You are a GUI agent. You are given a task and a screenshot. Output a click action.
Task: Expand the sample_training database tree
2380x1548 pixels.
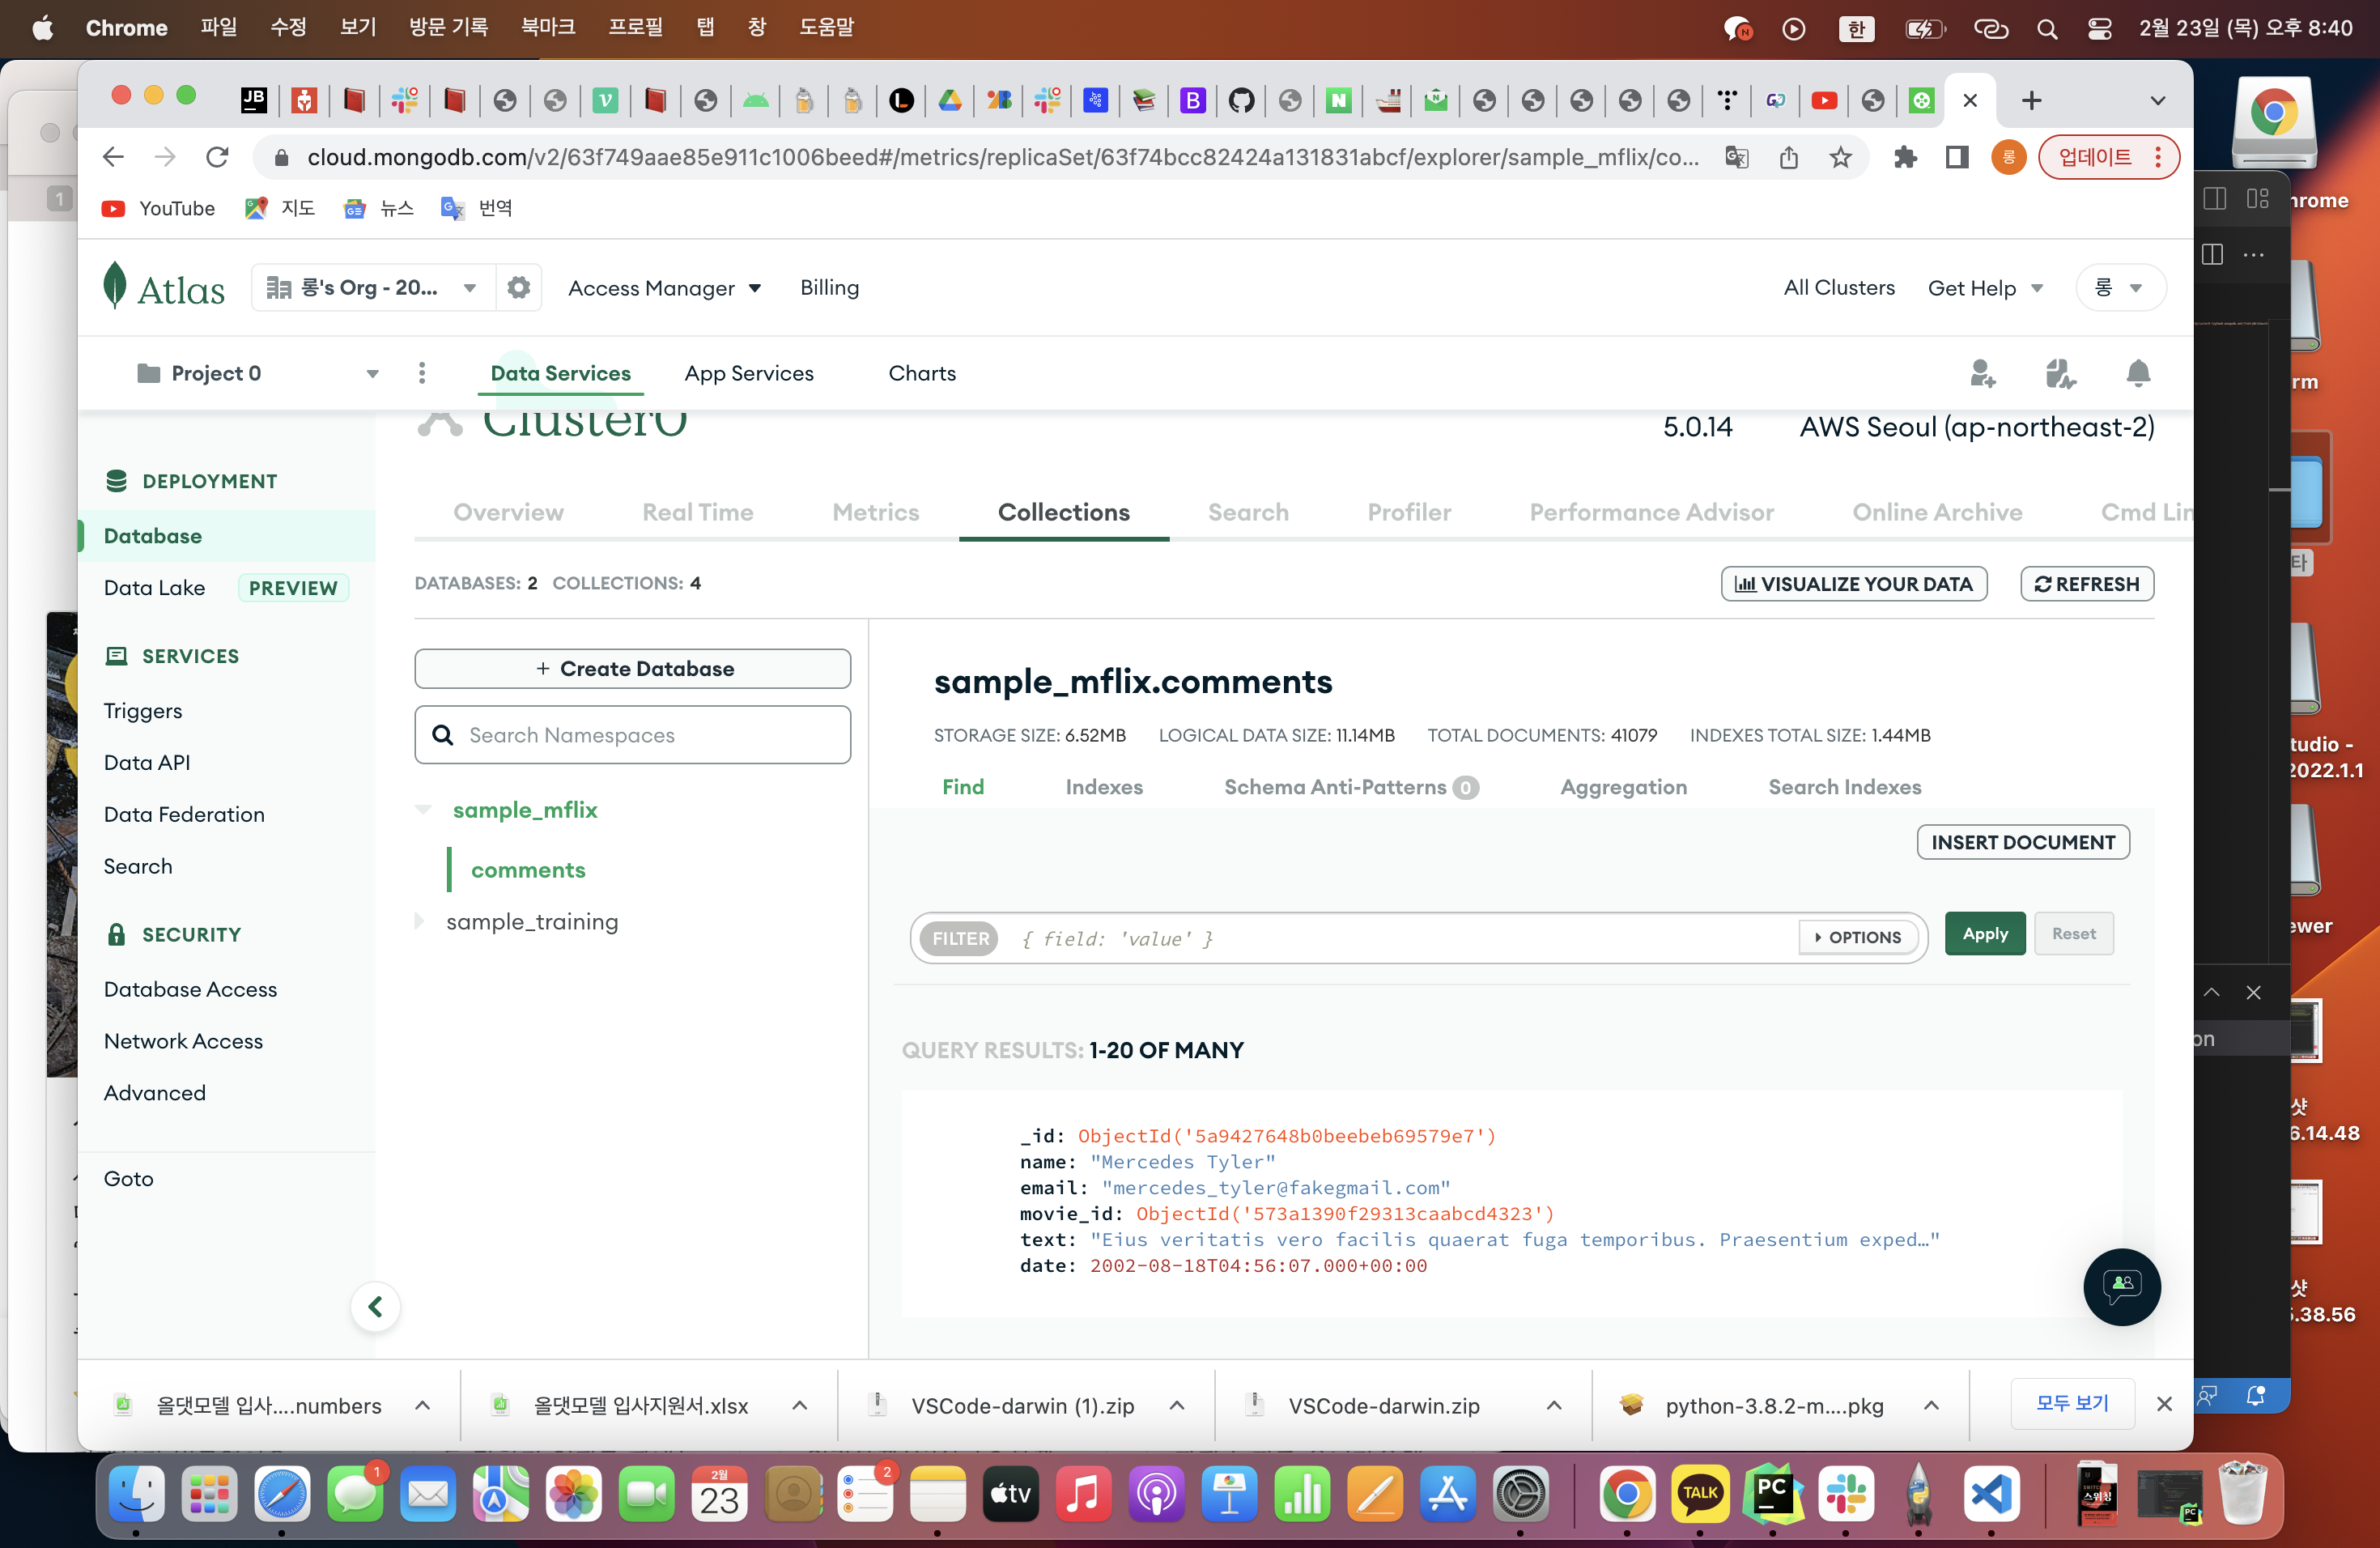420,921
